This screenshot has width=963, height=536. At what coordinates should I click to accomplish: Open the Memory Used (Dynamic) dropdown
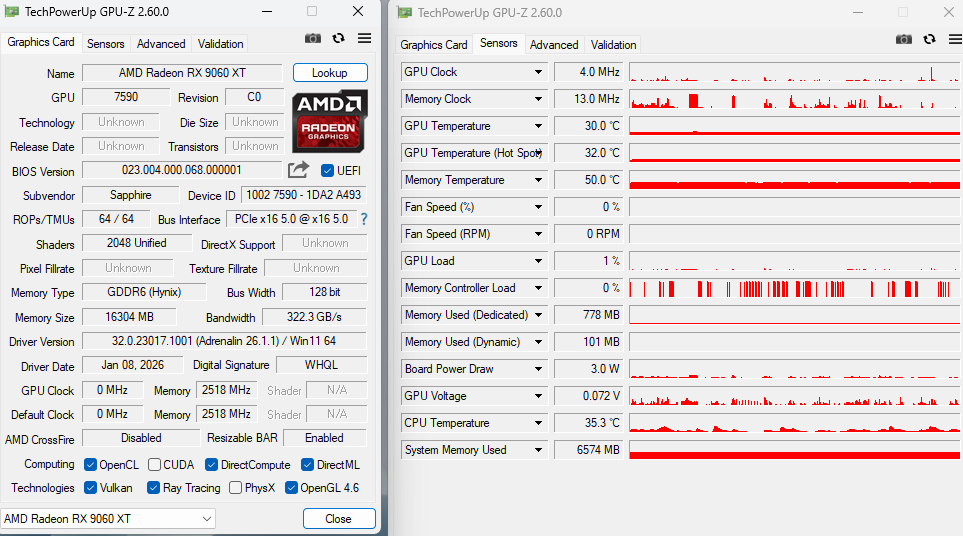538,342
